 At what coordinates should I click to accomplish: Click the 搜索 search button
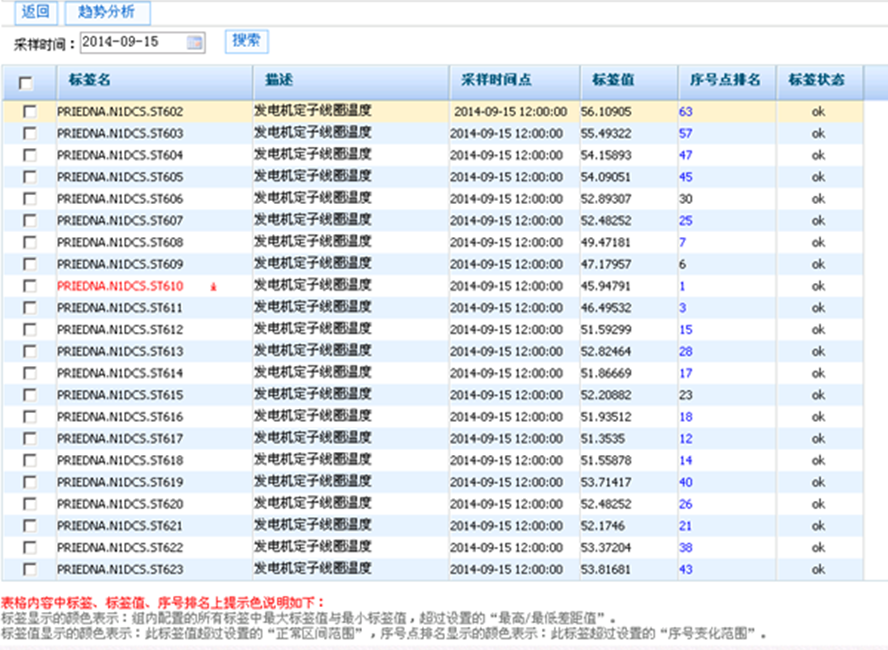(246, 41)
